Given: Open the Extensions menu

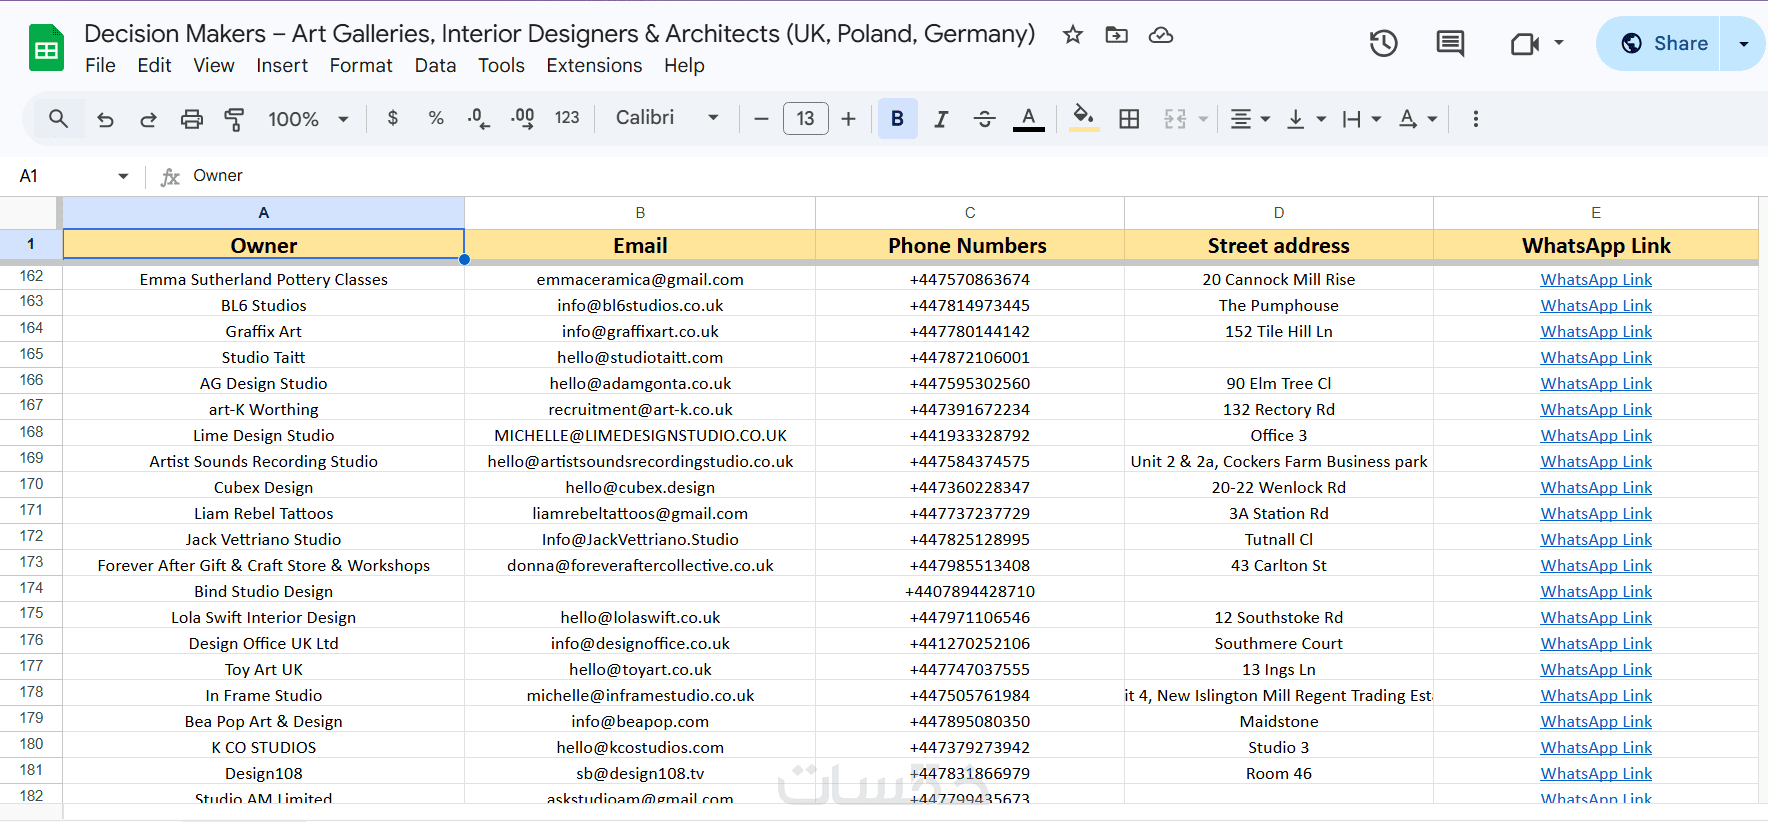Looking at the screenshot, I should (x=594, y=65).
